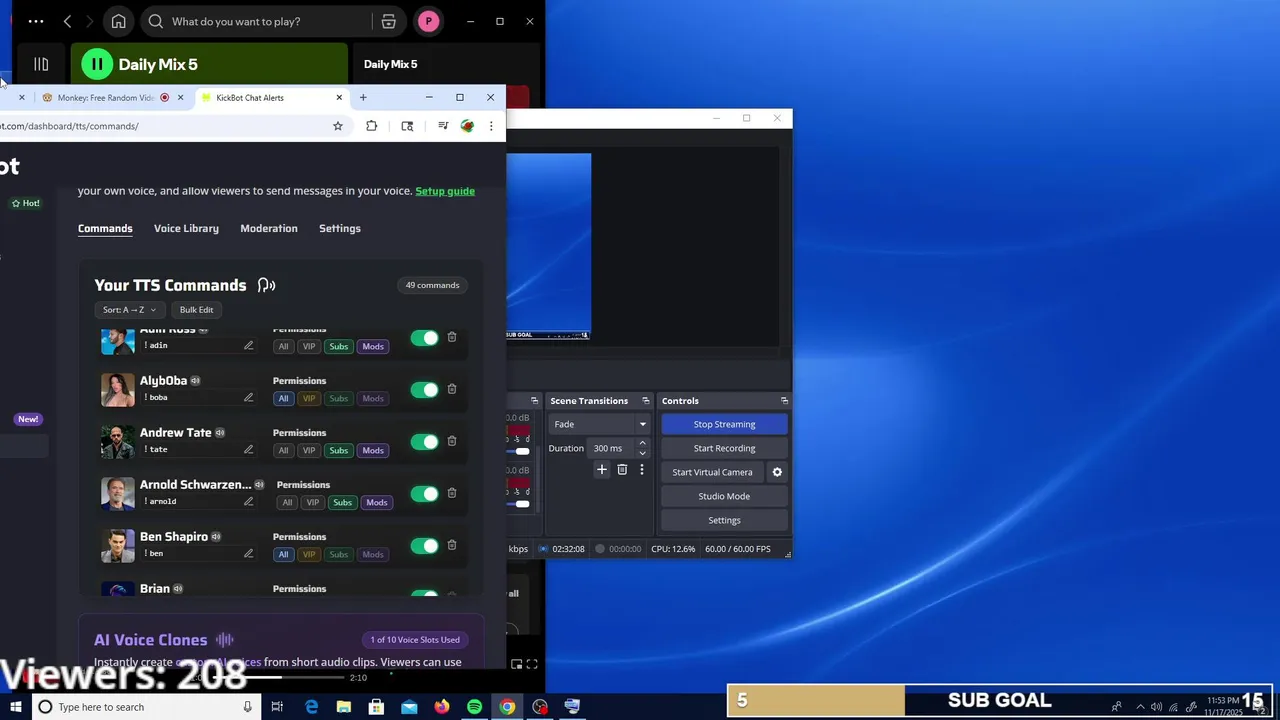This screenshot has width=1280, height=720.
Task: Preview Andrew Tate voice speaker icon
Action: click(x=220, y=433)
